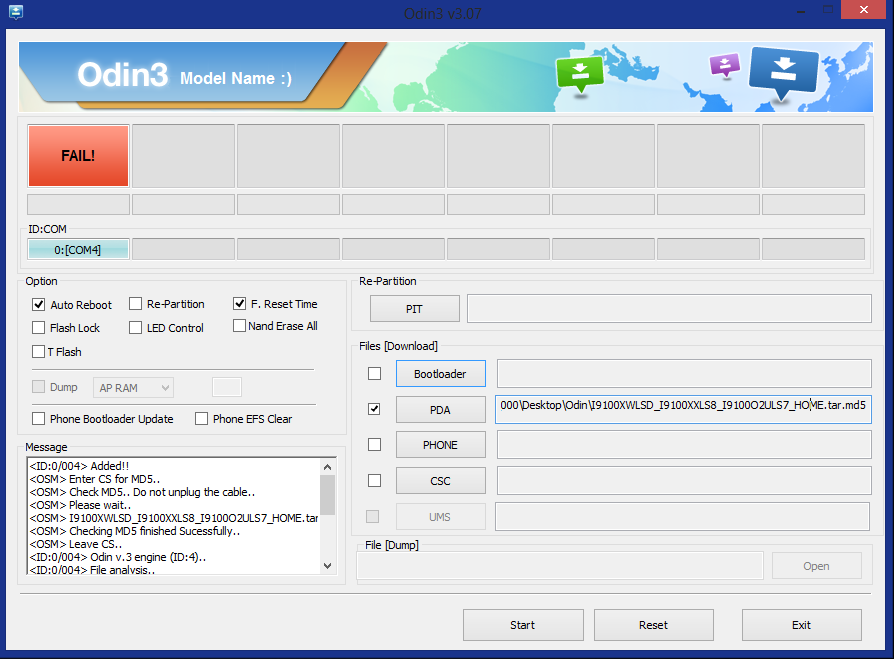This screenshot has height=659, width=894.
Task: Click the 'I9100XWLSD...HOME.tar' log line
Action: pyautogui.click(x=174, y=518)
